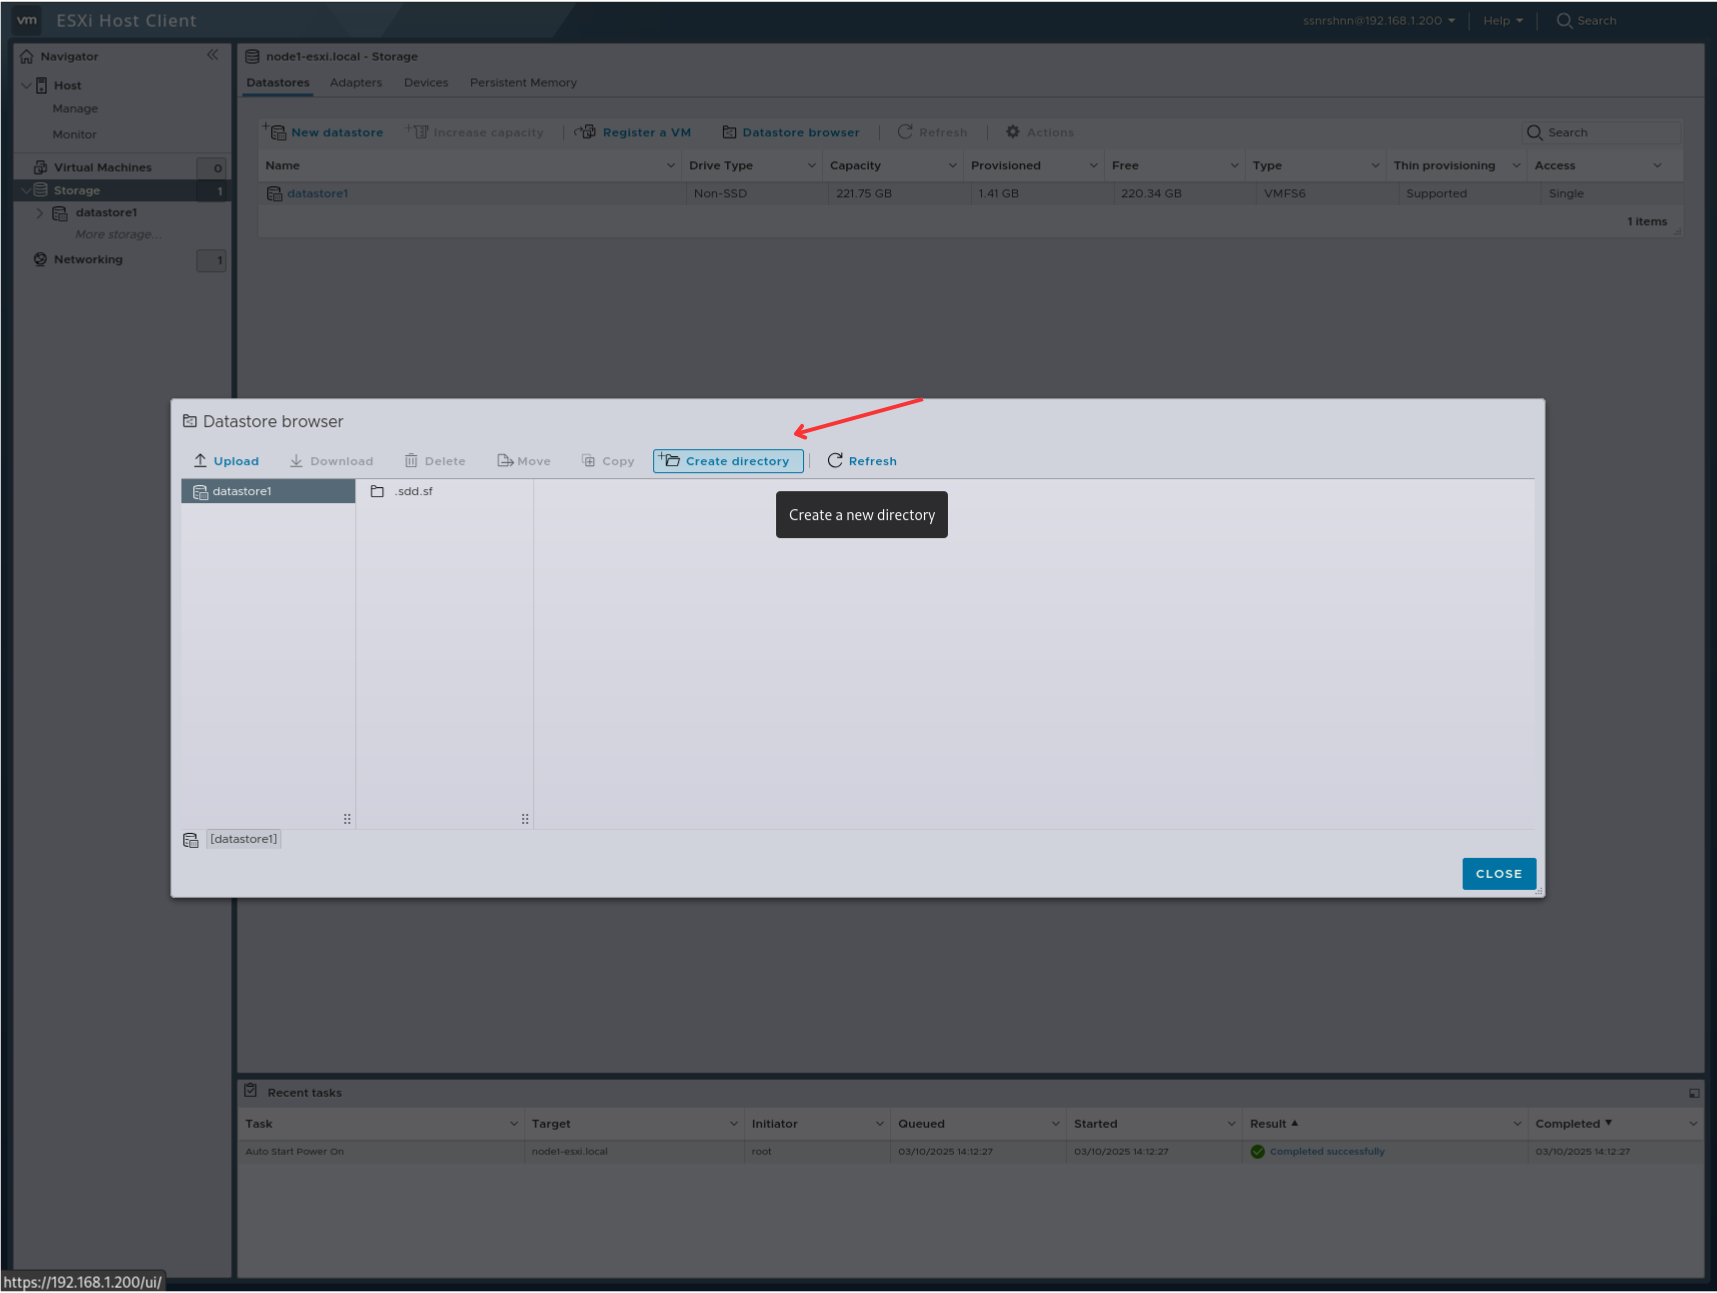Open the Help dropdown menu
1717x1293 pixels.
tap(1502, 20)
